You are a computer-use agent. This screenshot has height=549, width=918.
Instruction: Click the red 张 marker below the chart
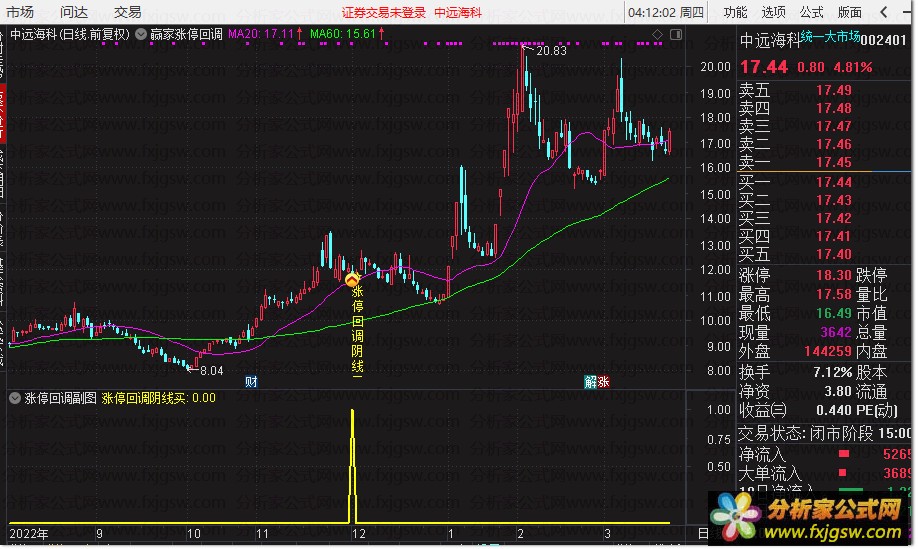point(604,382)
